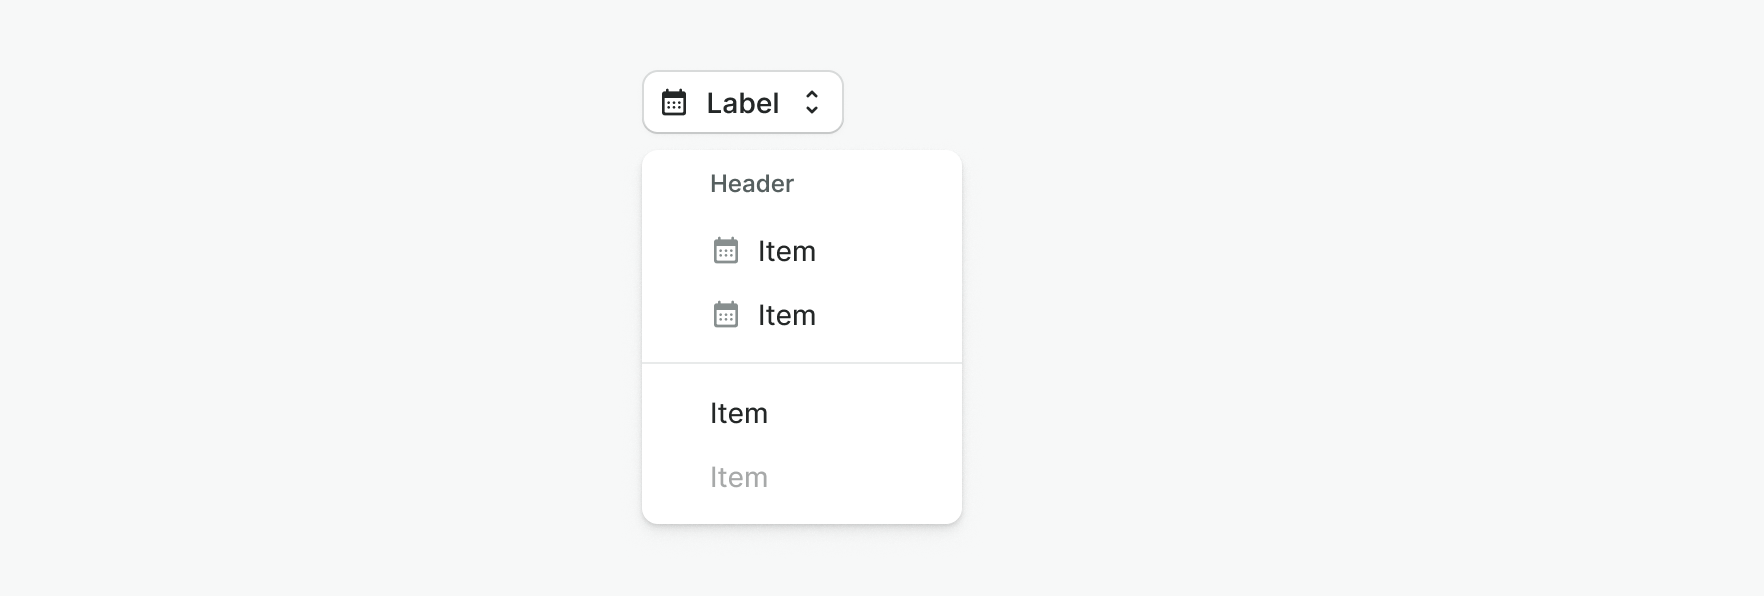
Task: Click blank row area right of first Item
Action: [x=890, y=251]
